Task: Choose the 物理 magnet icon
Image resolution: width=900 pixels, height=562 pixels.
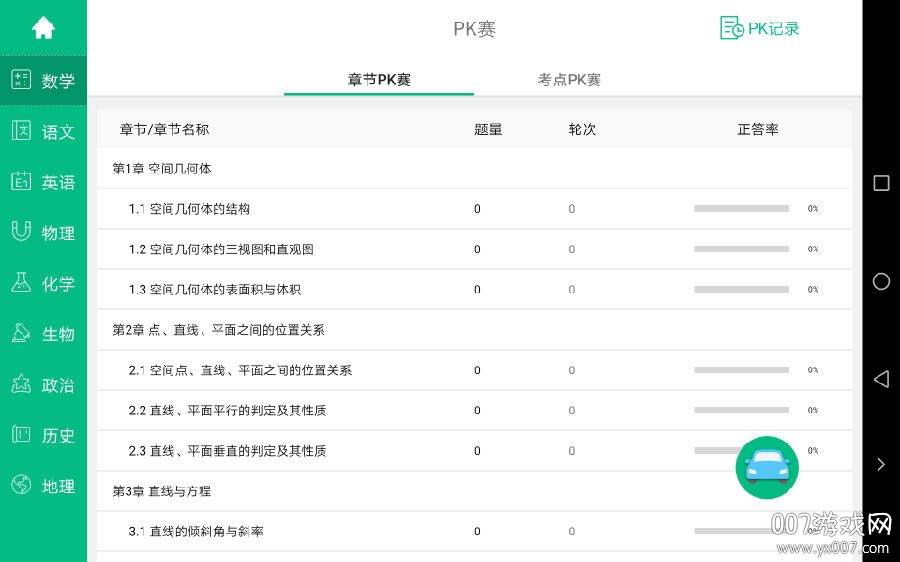Action: point(21,232)
